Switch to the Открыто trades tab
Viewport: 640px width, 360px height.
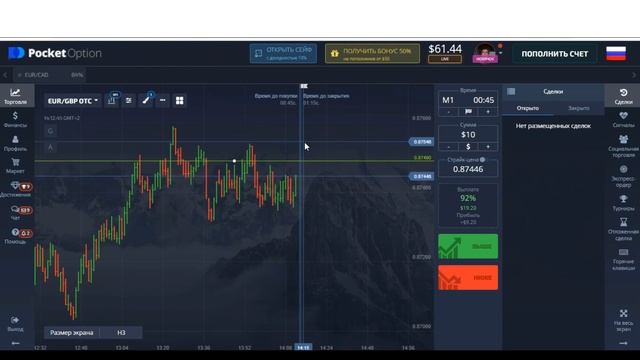tap(528, 108)
